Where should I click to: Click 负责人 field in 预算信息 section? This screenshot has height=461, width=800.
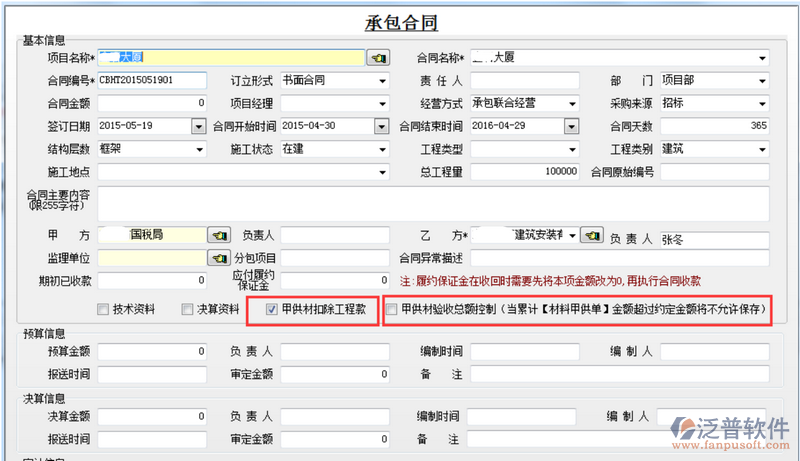[x=335, y=351]
